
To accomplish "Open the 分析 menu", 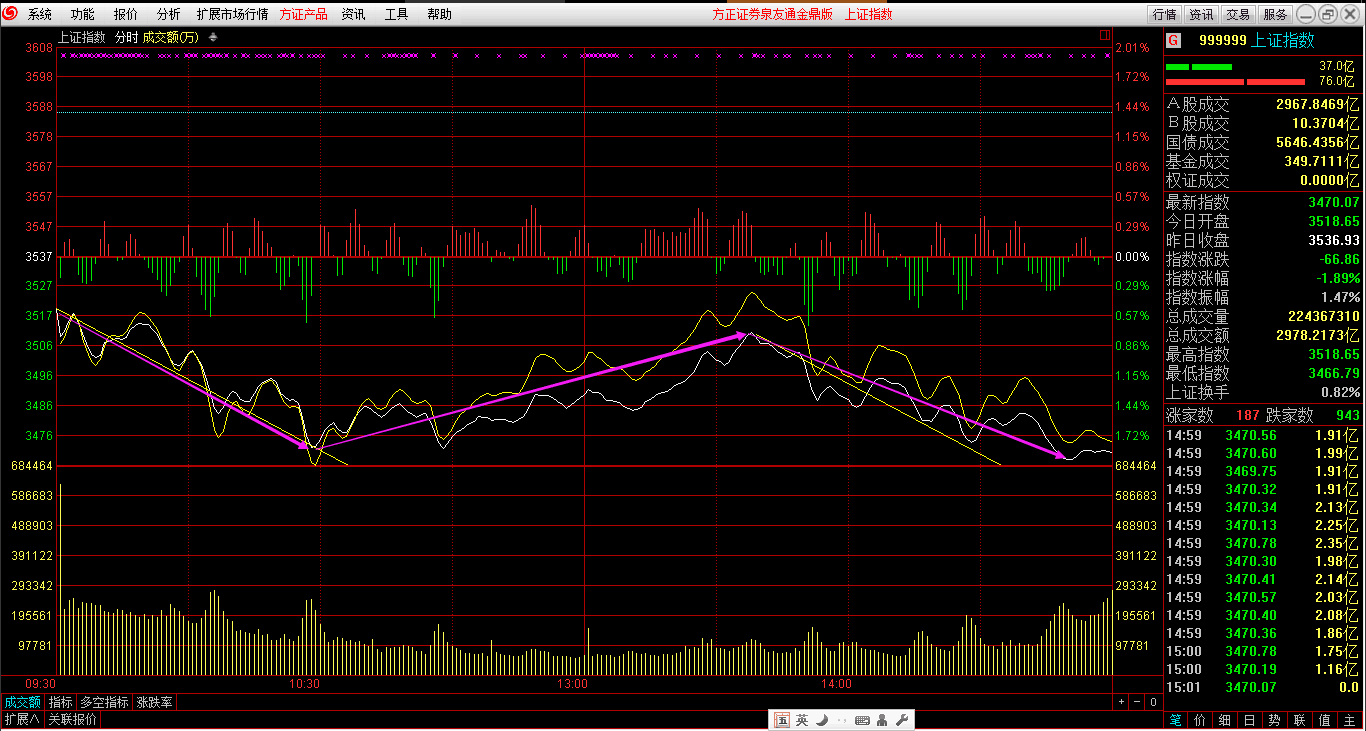I will click(x=169, y=14).
